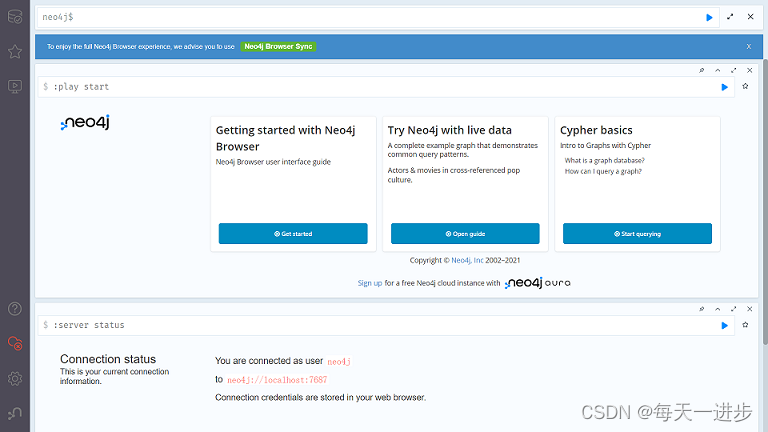The height and width of the screenshot is (432, 768).
Task: Open the Guides play sidebar icon
Action: tap(15, 87)
